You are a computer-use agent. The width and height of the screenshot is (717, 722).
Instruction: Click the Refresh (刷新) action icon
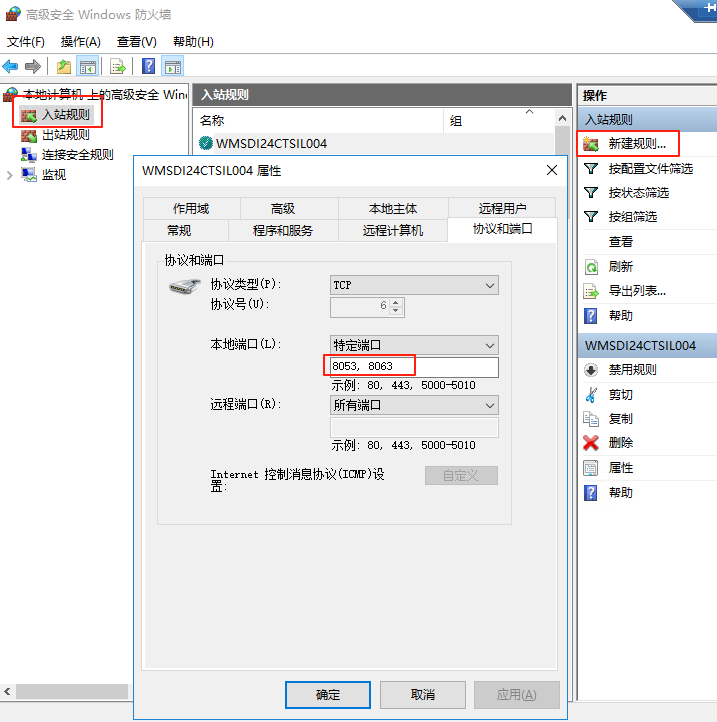point(591,267)
